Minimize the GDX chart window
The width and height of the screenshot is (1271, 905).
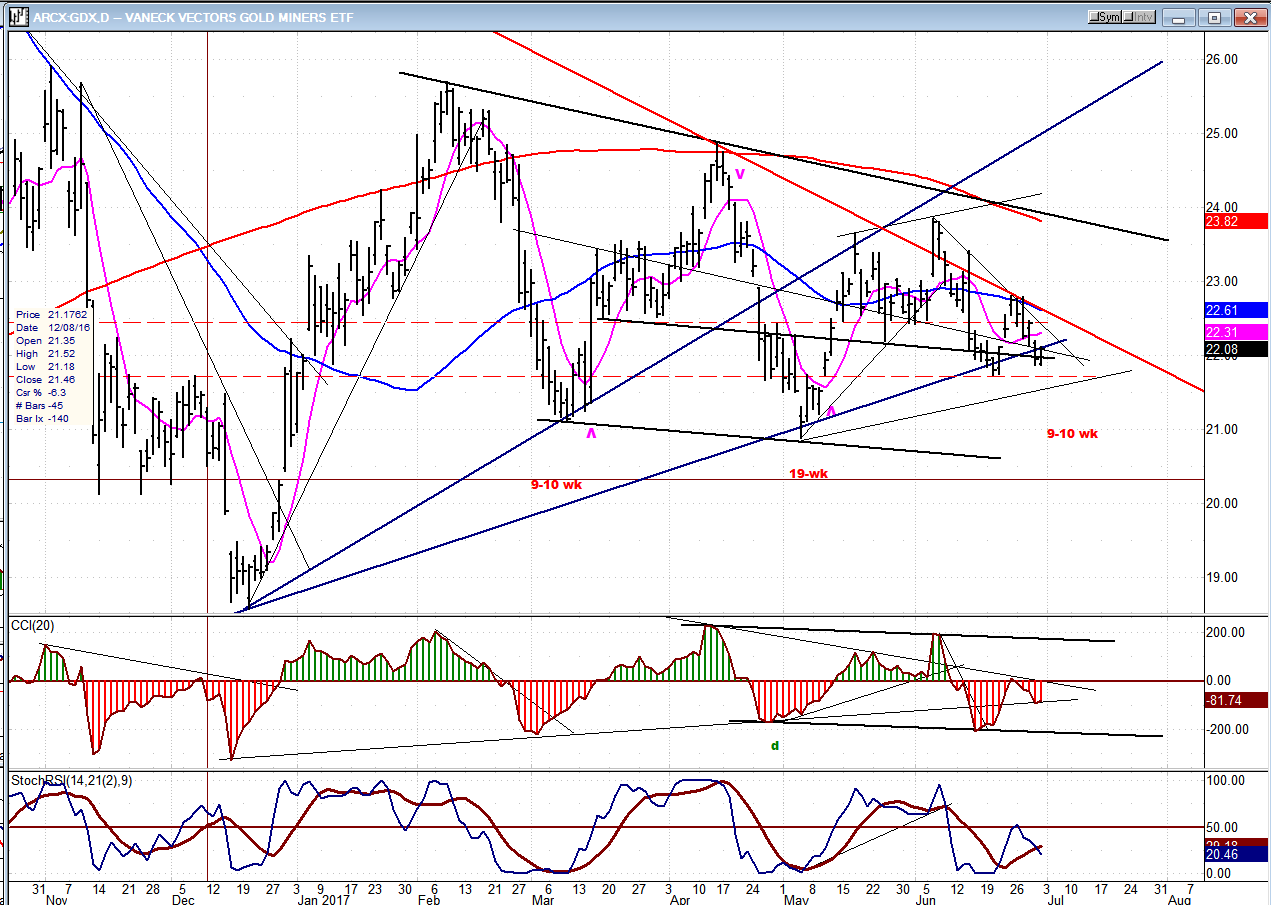coord(1180,17)
